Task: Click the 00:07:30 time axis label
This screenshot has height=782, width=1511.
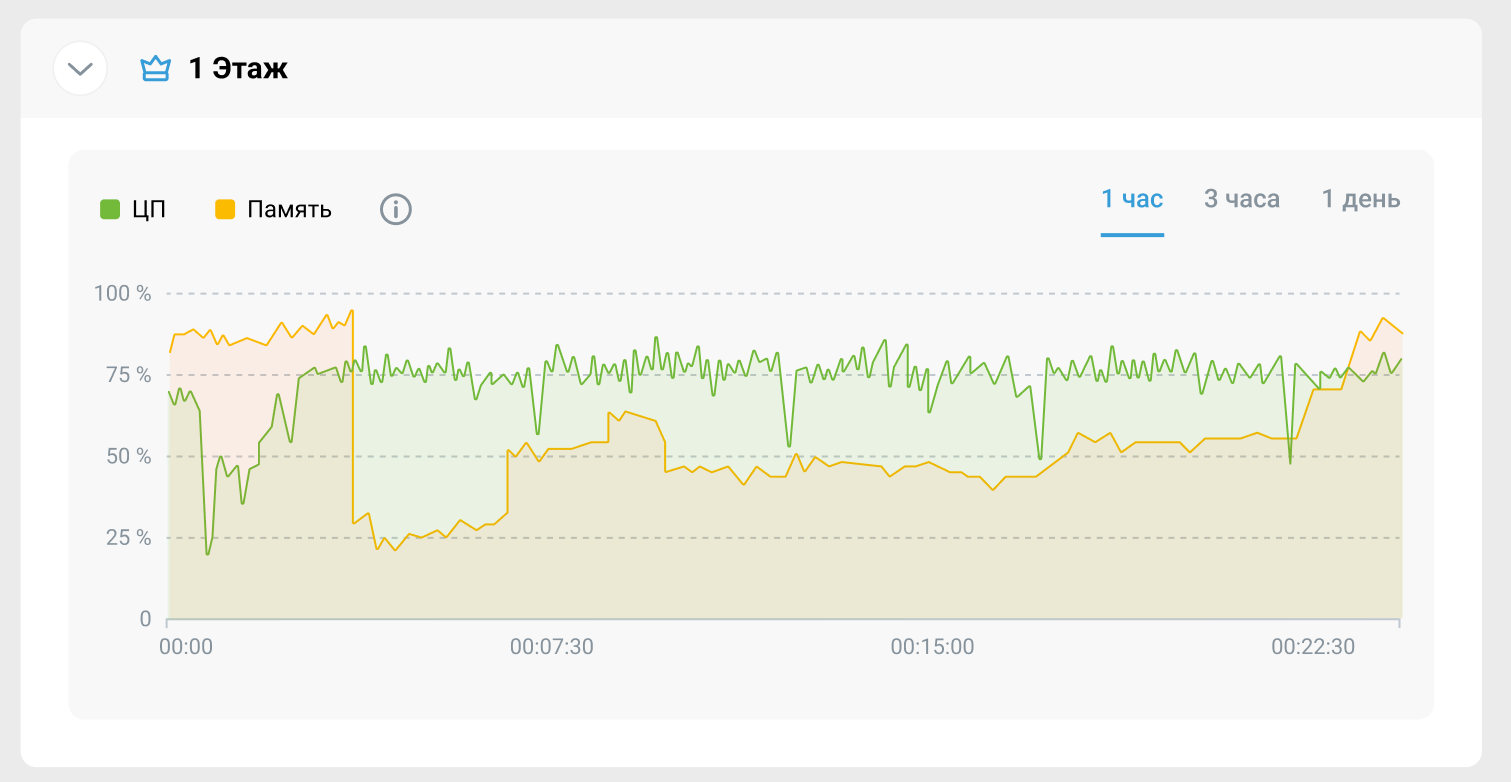Action: point(552,647)
